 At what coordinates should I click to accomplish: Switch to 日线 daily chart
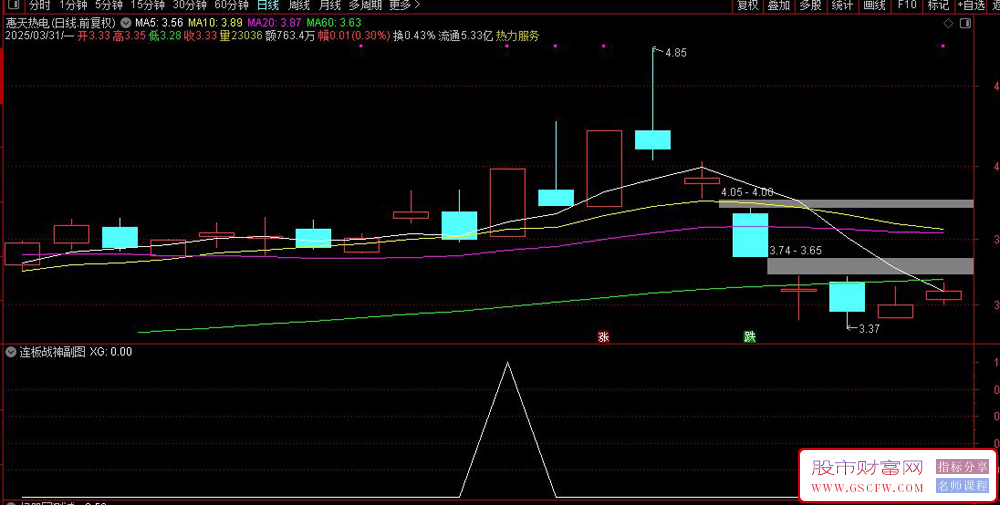268,5
